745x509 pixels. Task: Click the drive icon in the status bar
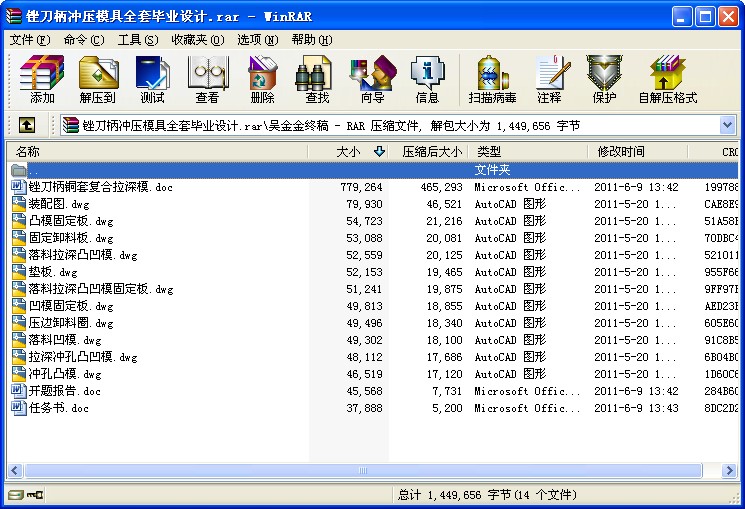(x=16, y=495)
